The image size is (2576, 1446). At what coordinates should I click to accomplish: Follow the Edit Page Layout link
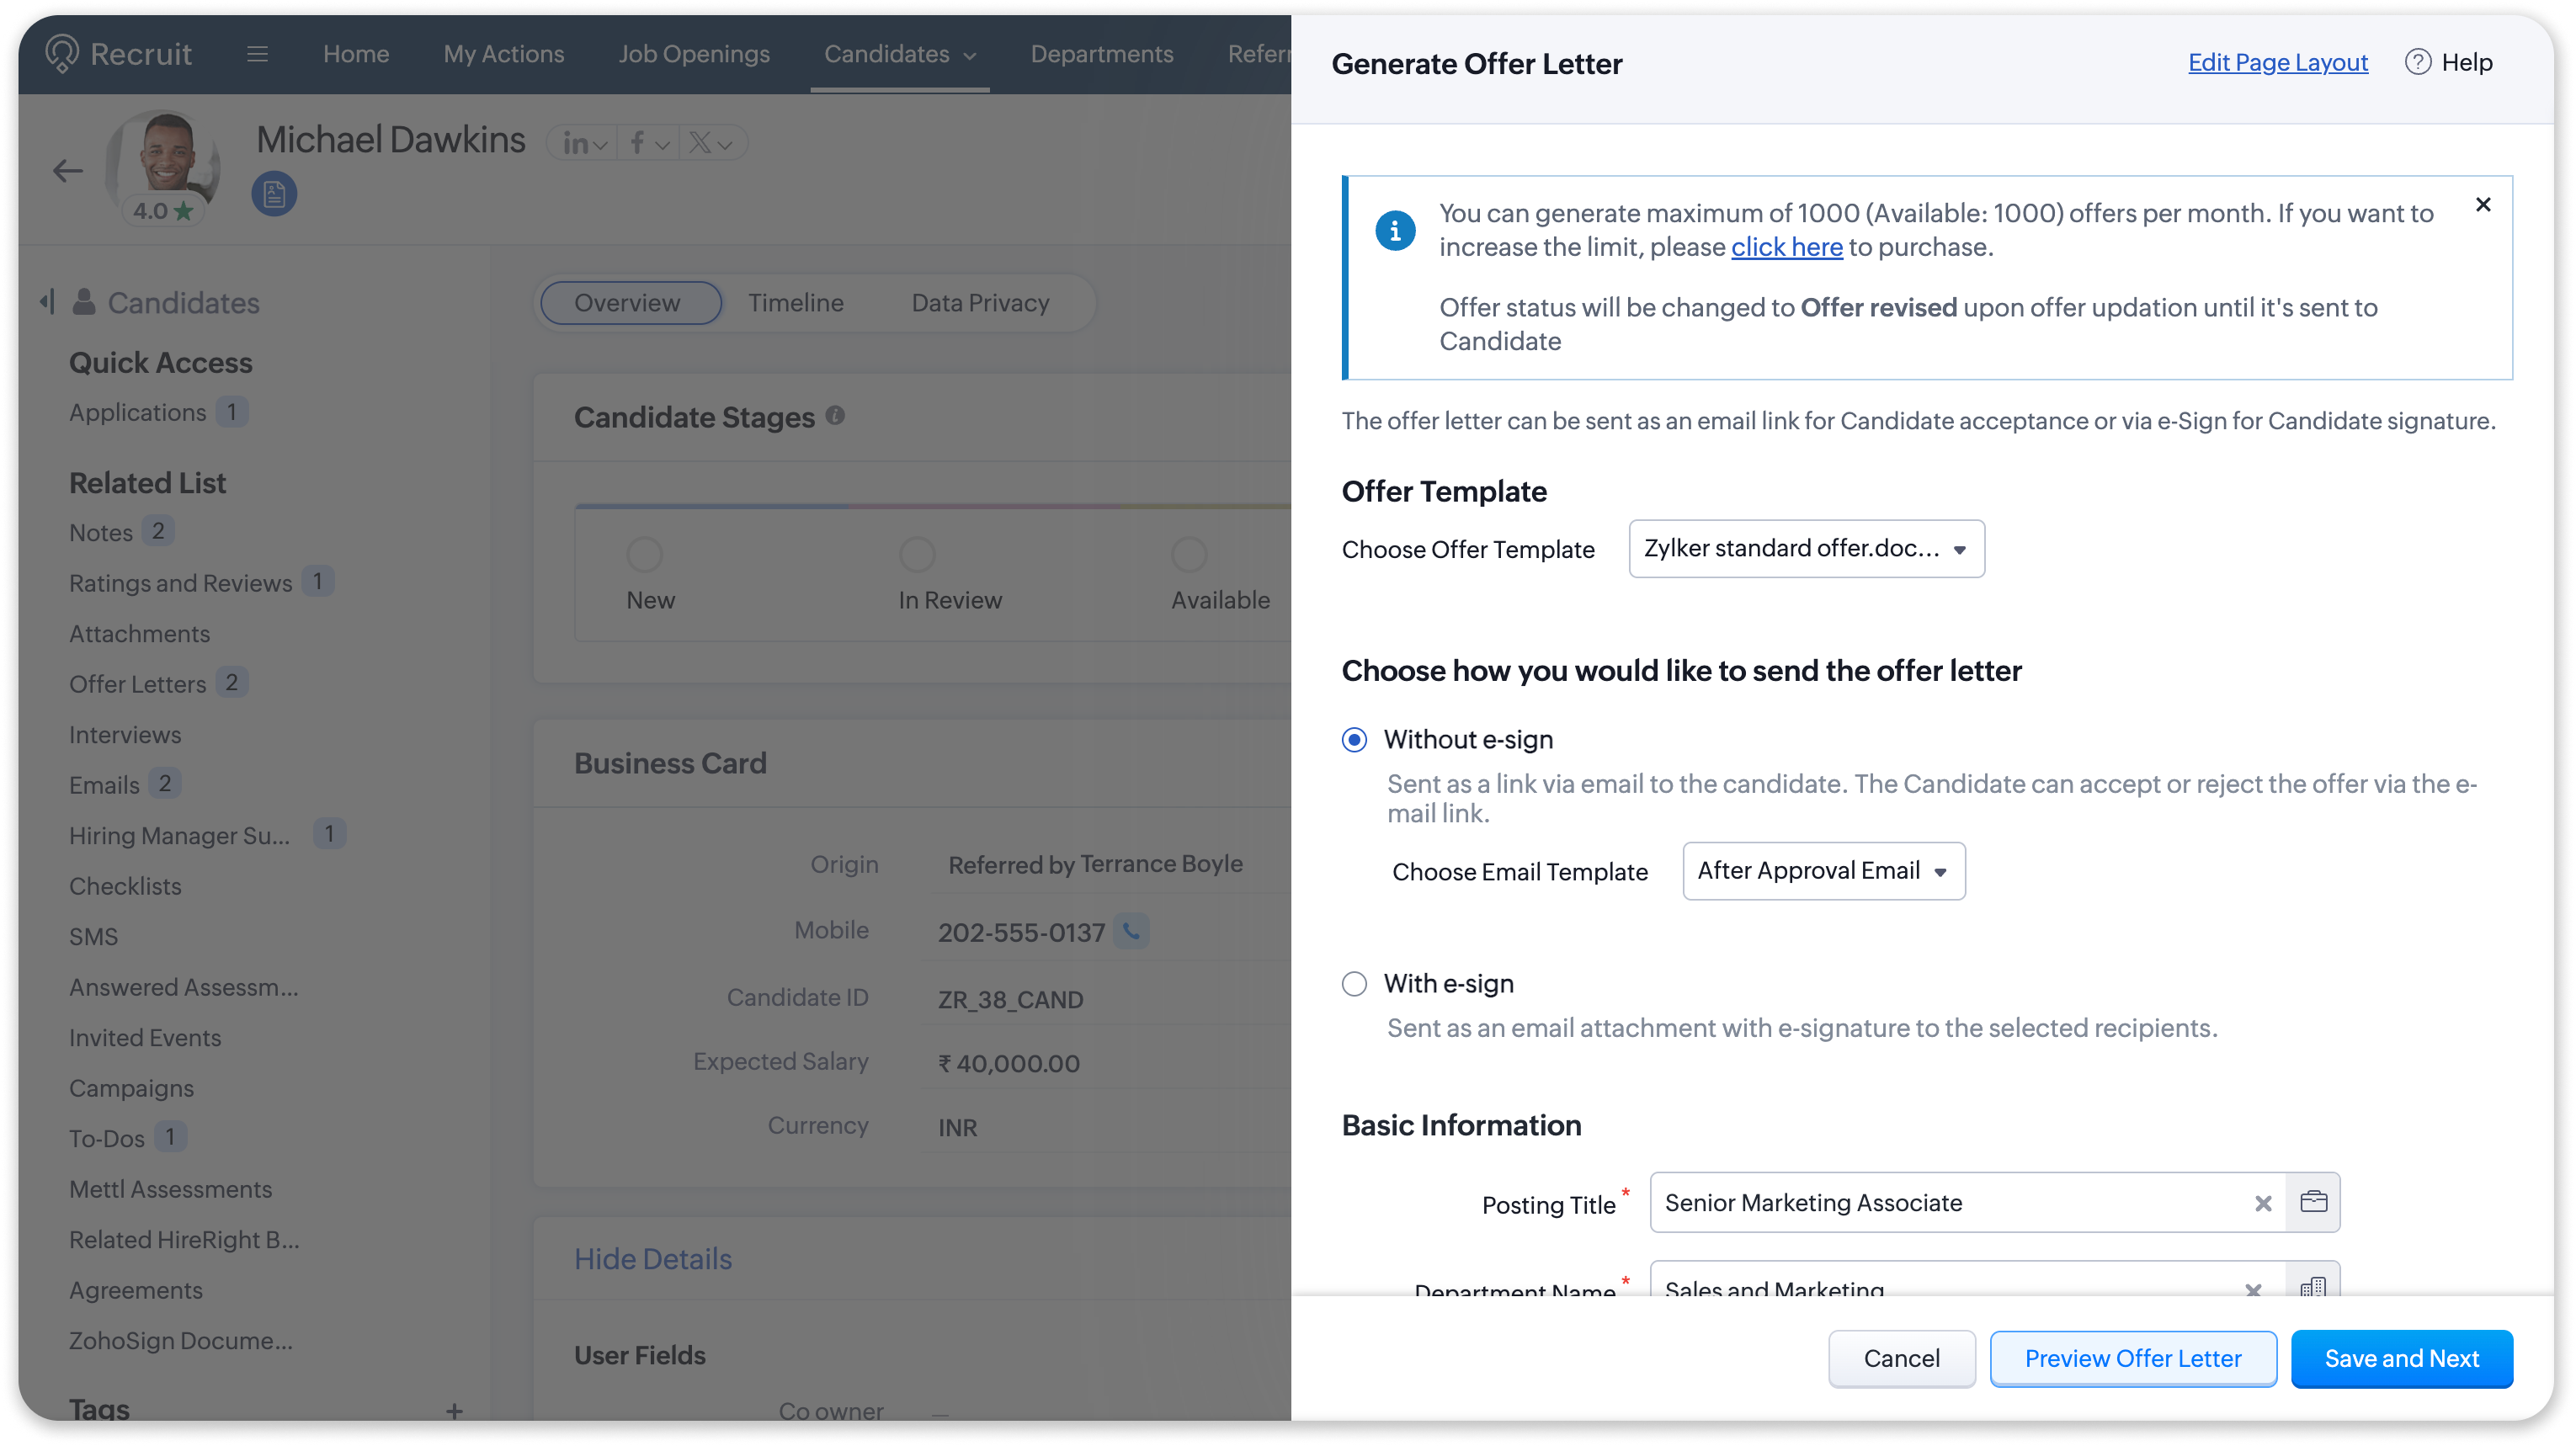[x=2277, y=62]
